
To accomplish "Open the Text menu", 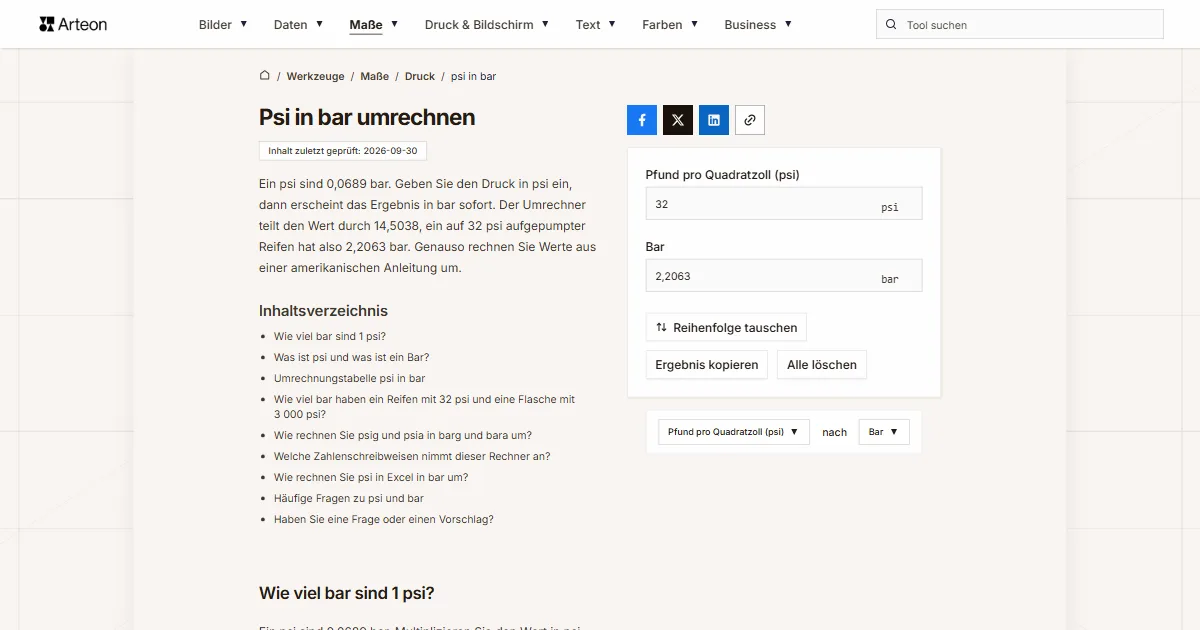I will 596,25.
